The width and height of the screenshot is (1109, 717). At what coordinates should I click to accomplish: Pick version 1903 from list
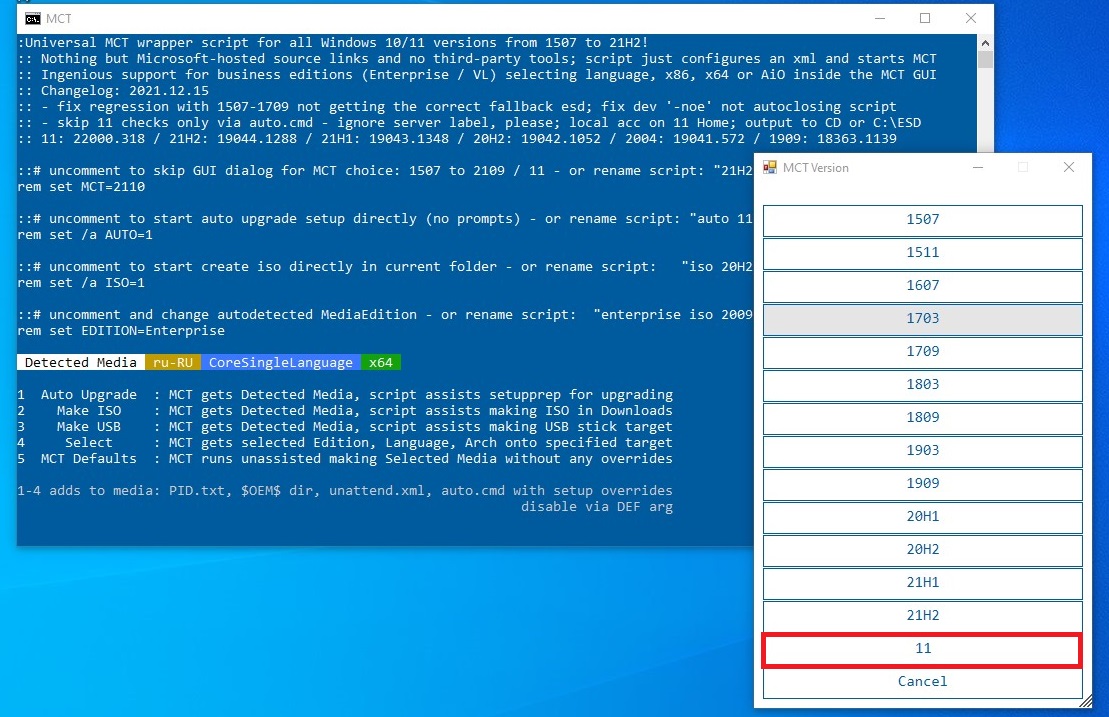(x=922, y=451)
